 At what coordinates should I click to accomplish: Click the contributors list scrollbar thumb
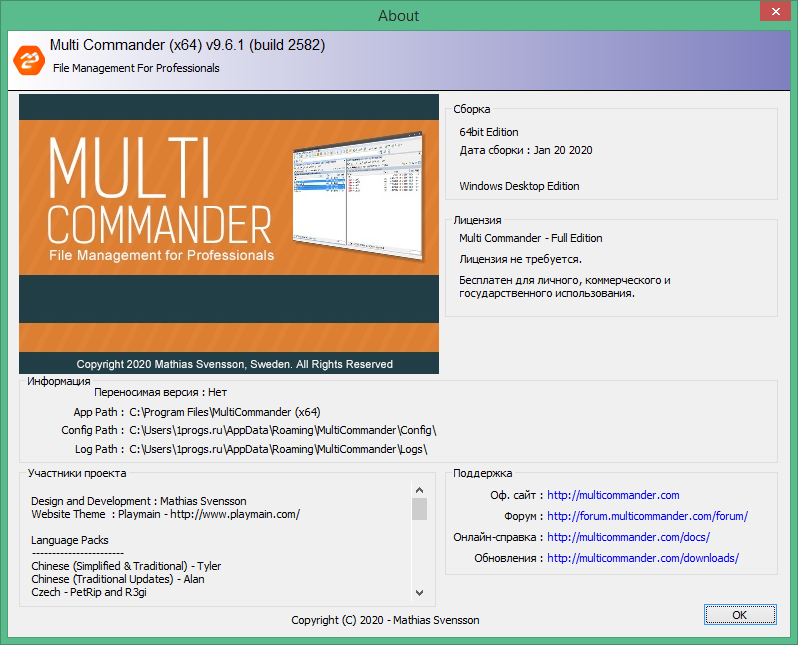pos(419,509)
